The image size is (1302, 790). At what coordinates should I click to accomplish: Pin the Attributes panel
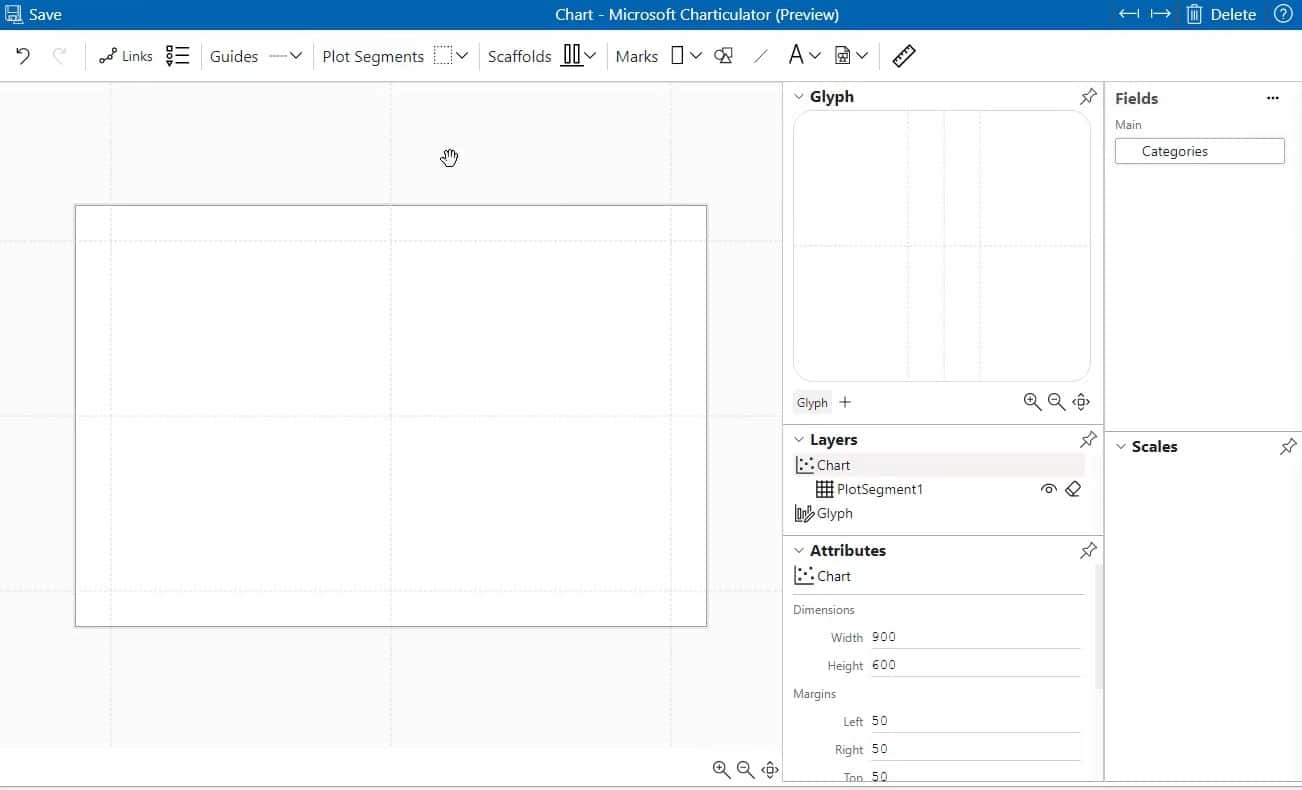click(x=1088, y=551)
